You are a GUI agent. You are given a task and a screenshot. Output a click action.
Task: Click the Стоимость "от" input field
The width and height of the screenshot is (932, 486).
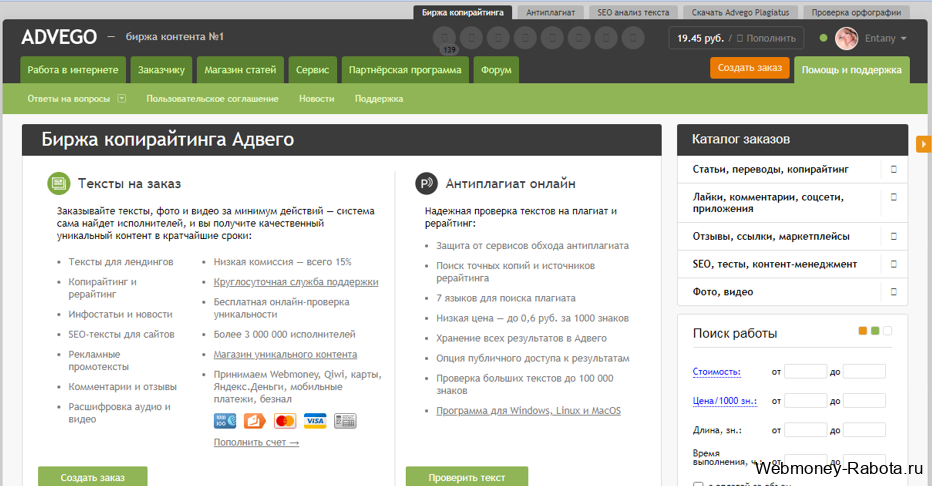coord(805,372)
